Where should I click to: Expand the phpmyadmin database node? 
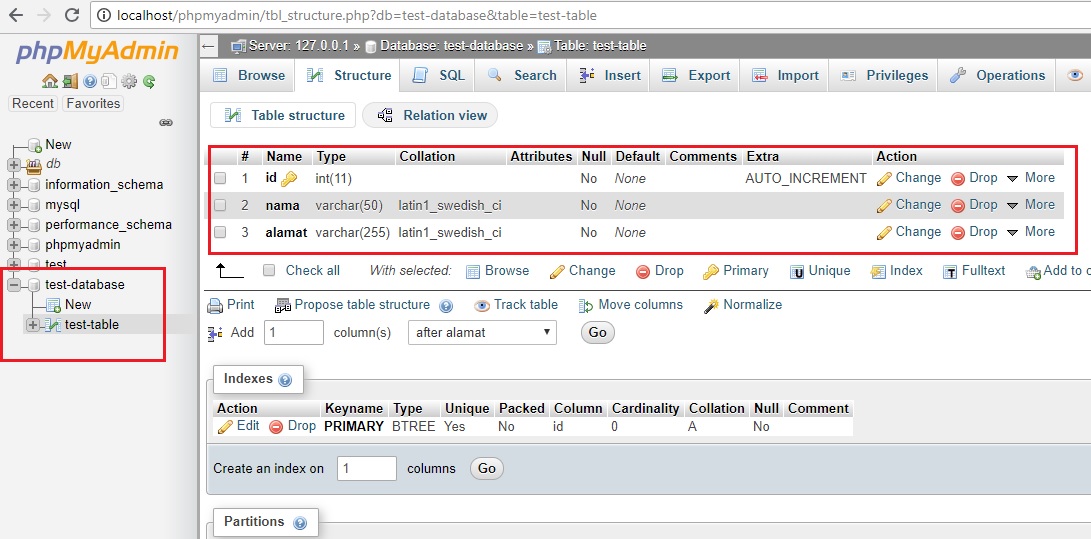(x=13, y=245)
